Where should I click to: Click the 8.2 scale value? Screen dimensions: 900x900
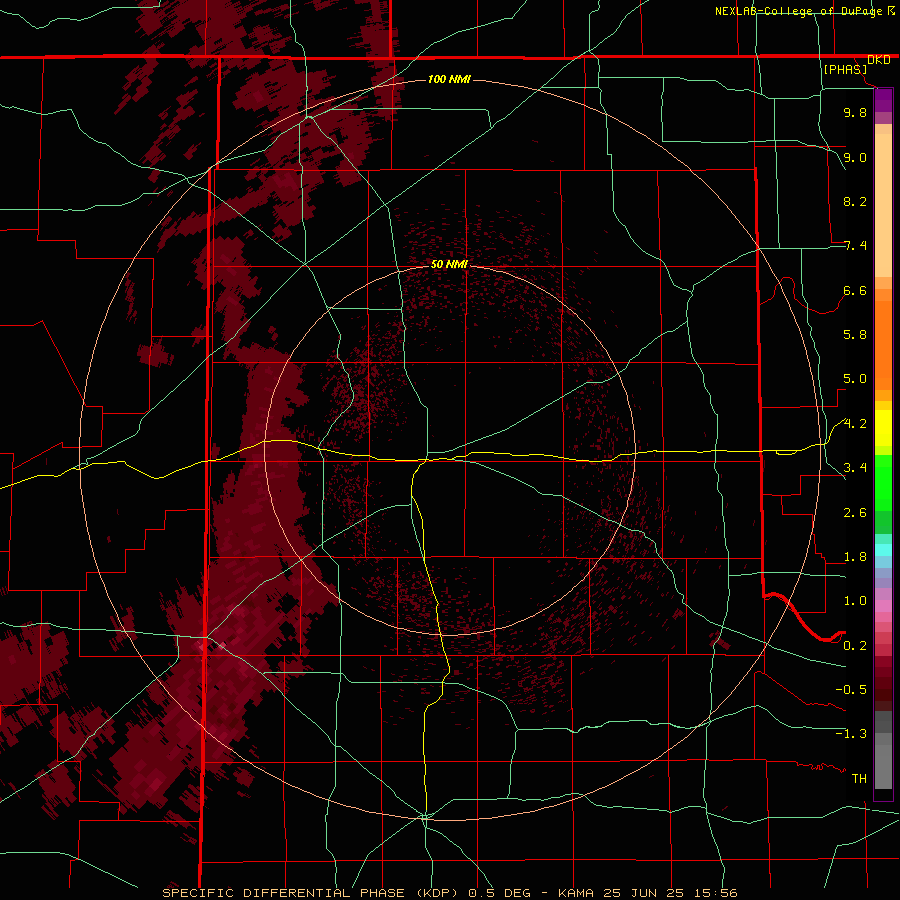[855, 201]
